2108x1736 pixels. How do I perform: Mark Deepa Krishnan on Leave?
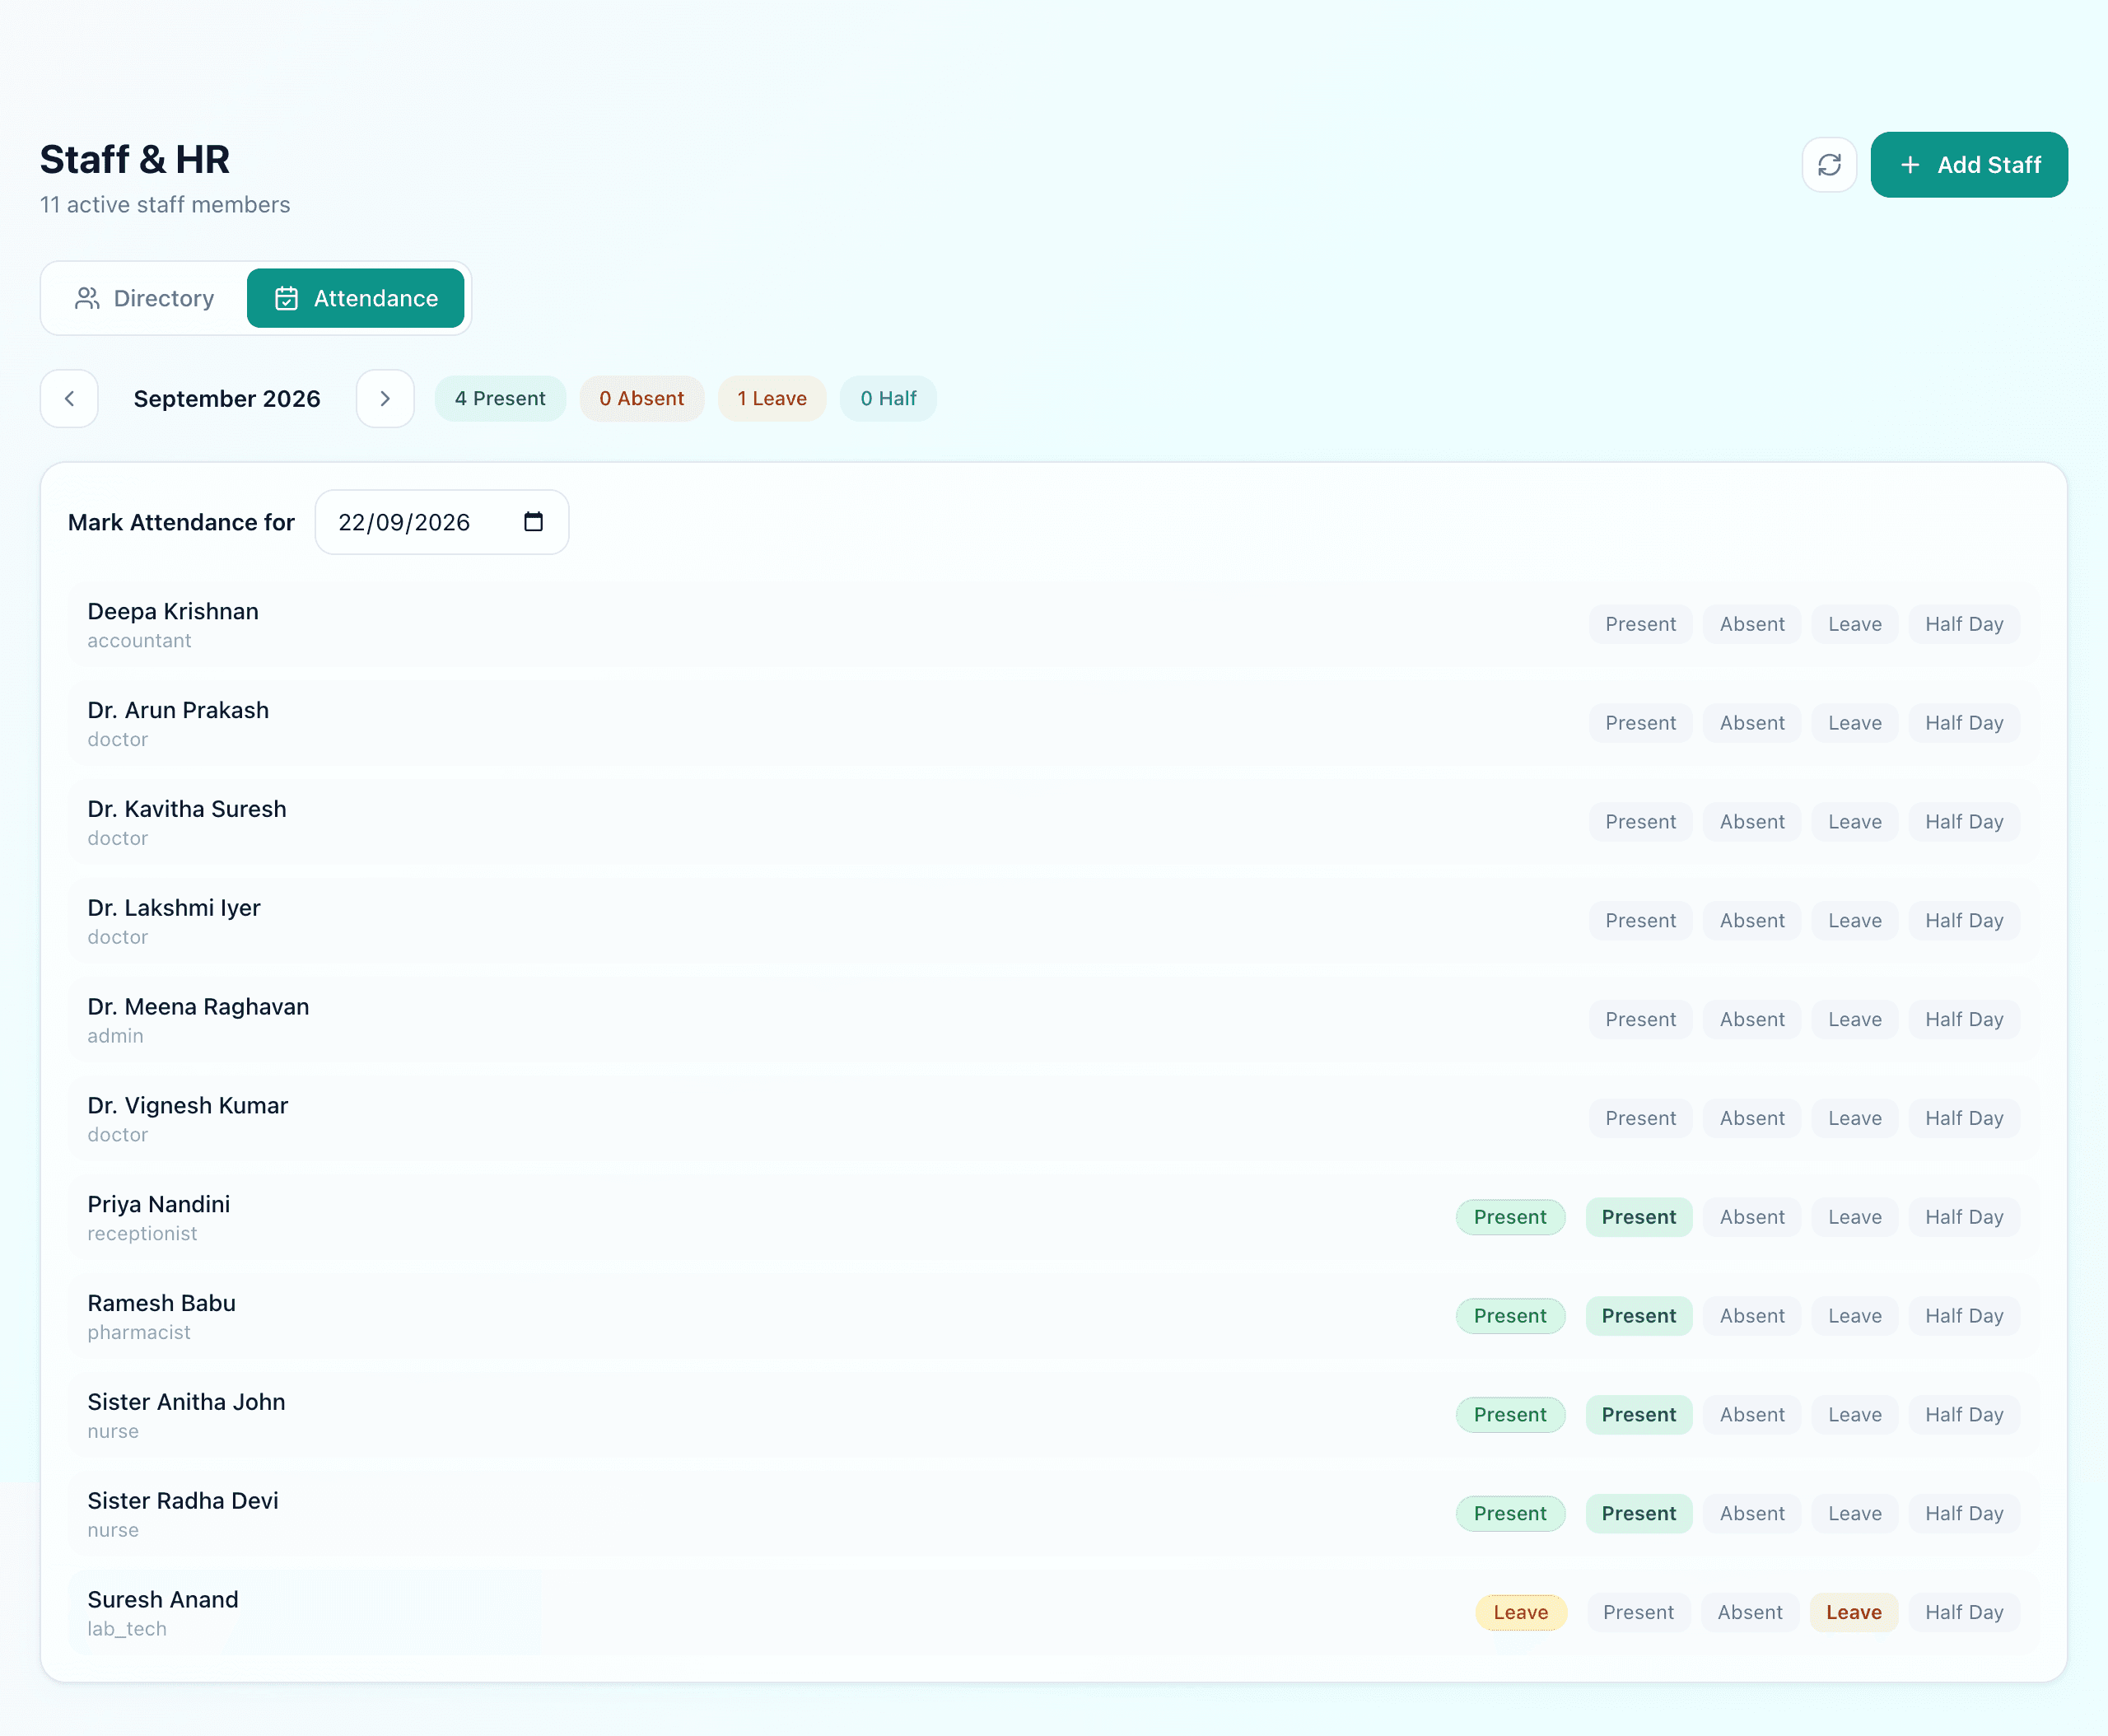point(1855,624)
